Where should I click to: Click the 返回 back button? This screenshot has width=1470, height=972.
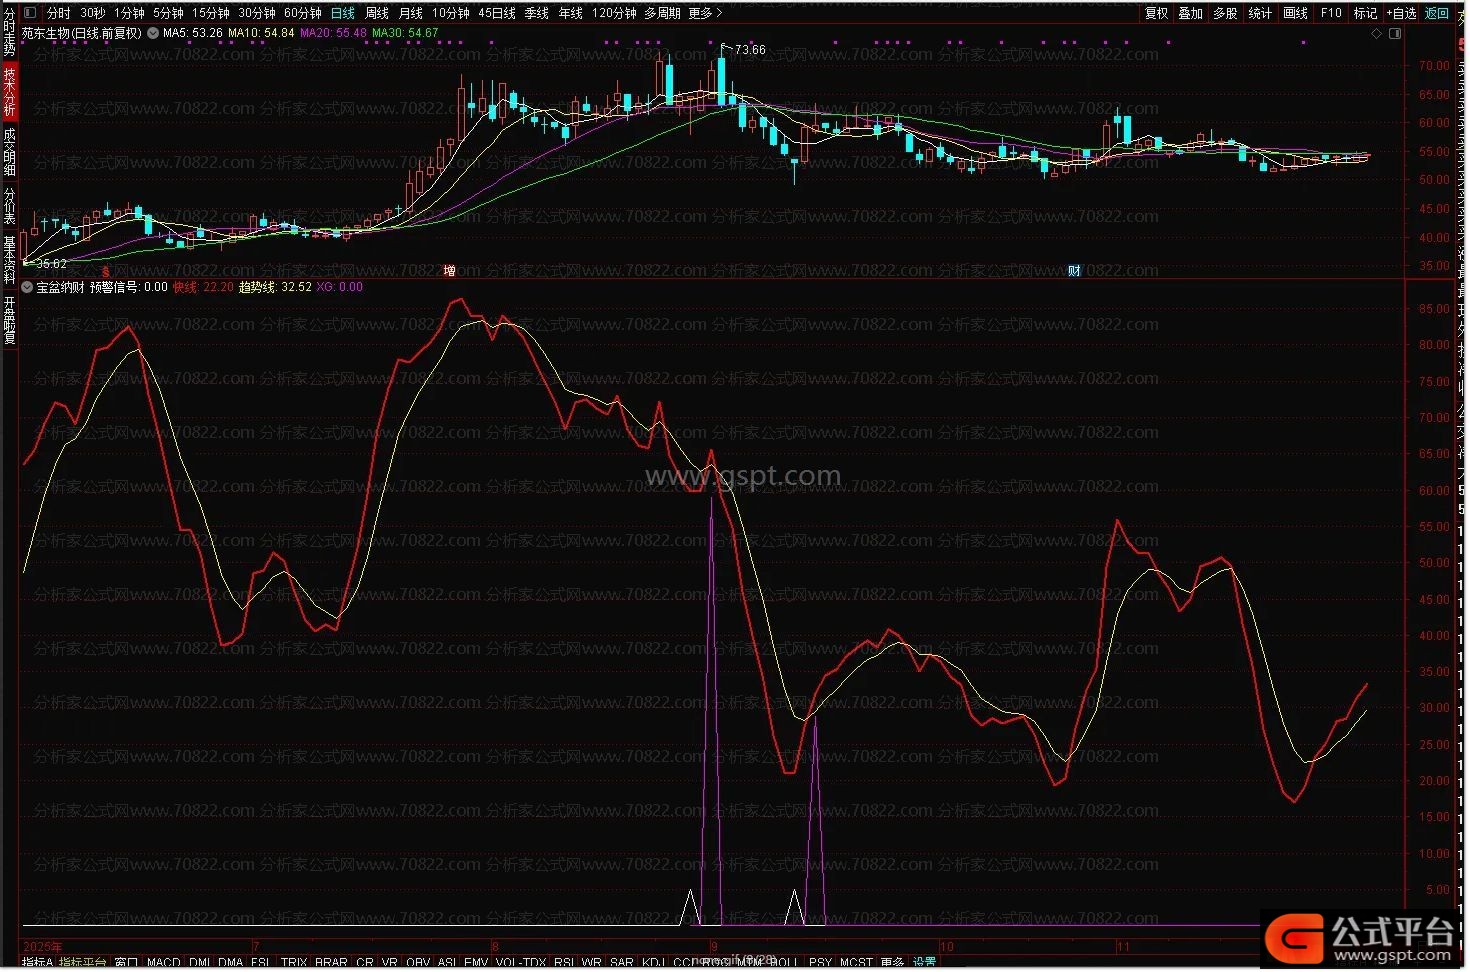click(1437, 13)
